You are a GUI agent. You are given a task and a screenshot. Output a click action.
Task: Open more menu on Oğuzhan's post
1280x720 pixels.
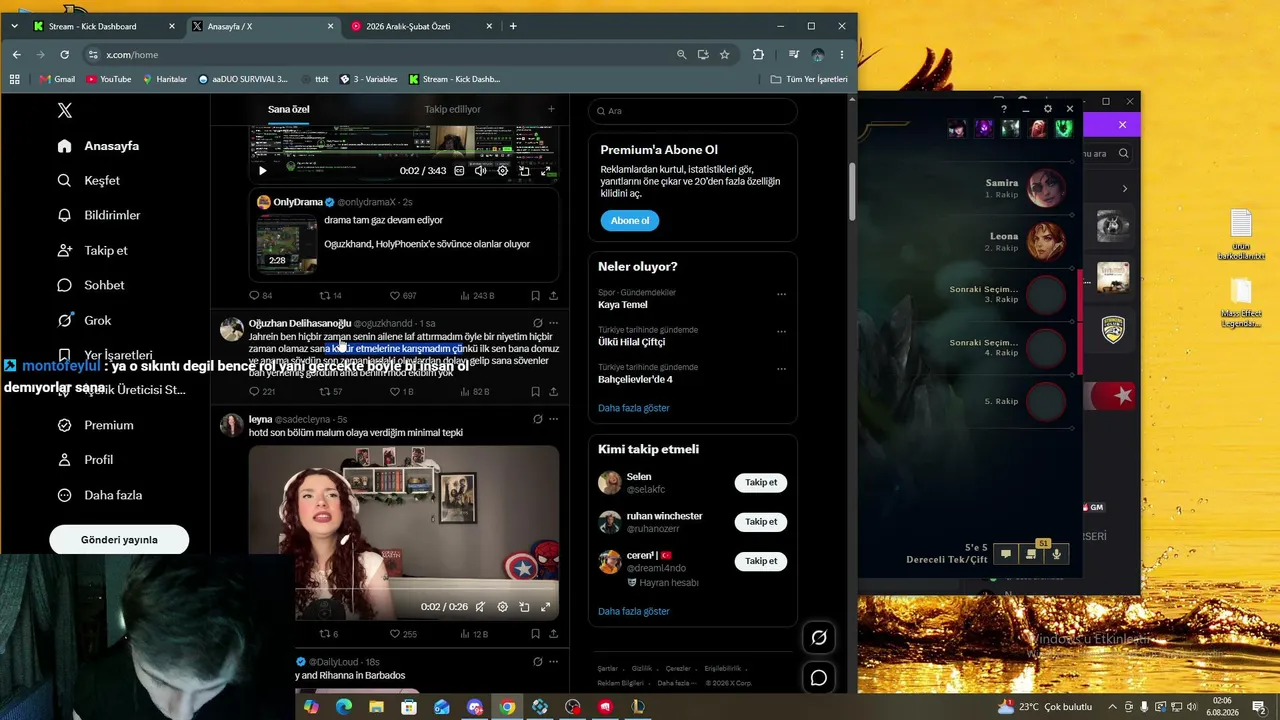[x=554, y=323]
